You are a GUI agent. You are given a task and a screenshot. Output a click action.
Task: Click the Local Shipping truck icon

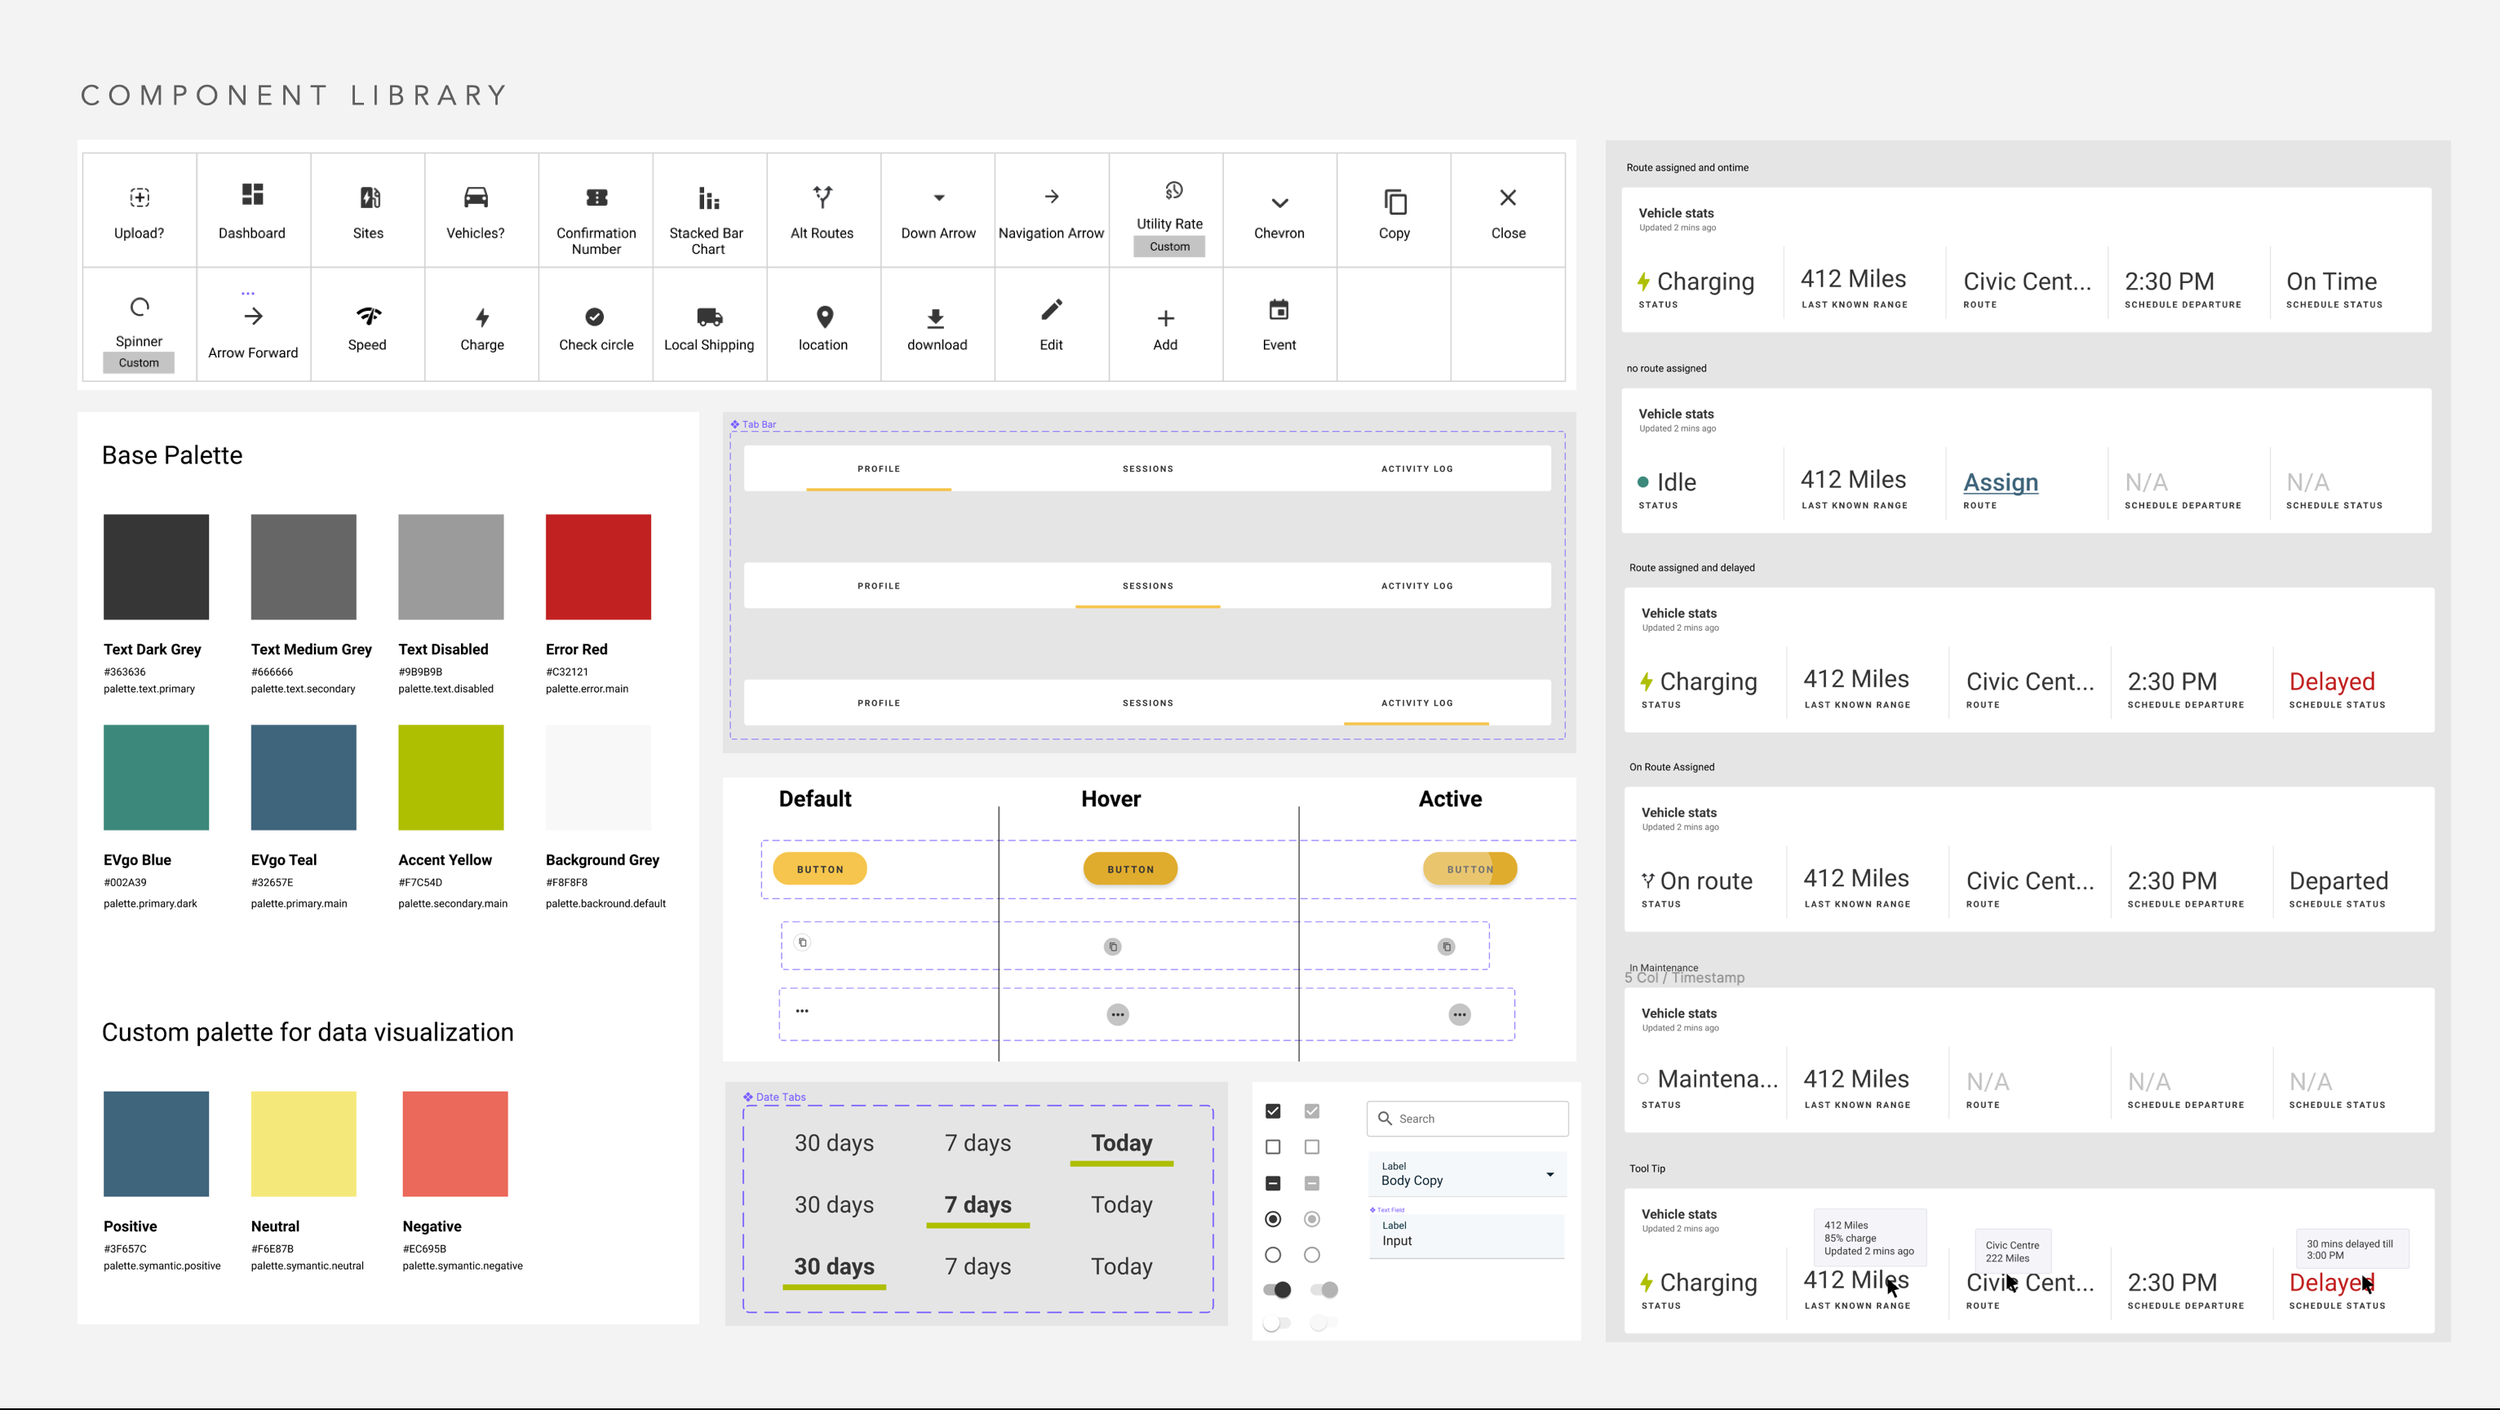coord(709,317)
